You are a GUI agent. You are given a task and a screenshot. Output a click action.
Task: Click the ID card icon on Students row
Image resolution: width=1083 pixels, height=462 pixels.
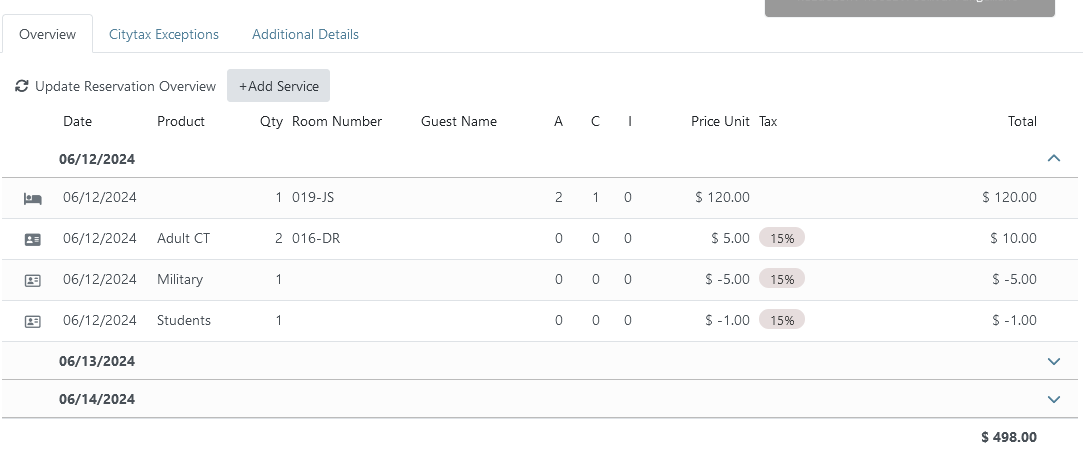(33, 321)
